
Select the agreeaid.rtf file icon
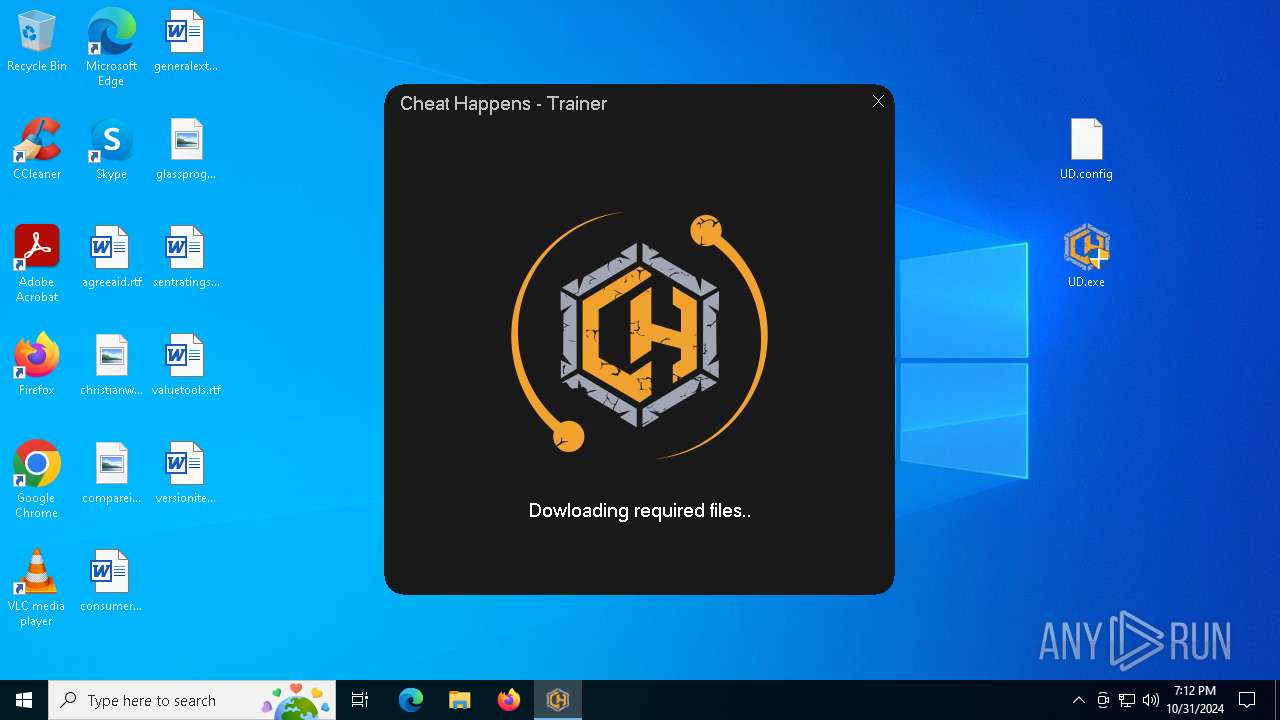pos(111,258)
